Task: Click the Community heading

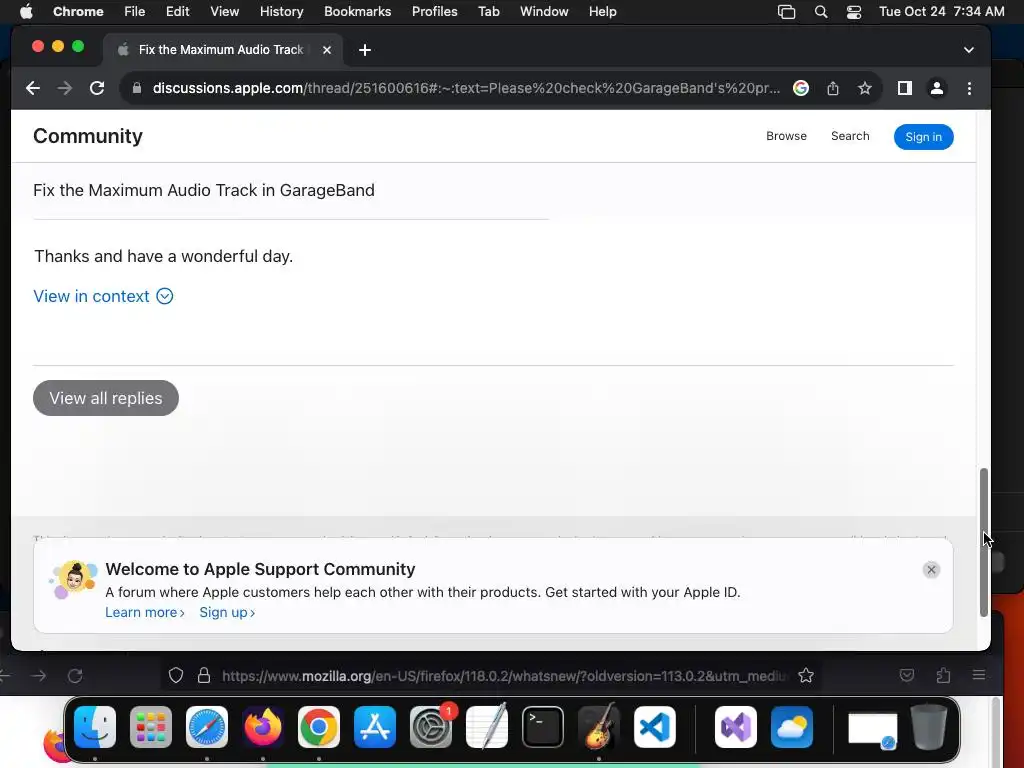Action: [88, 136]
